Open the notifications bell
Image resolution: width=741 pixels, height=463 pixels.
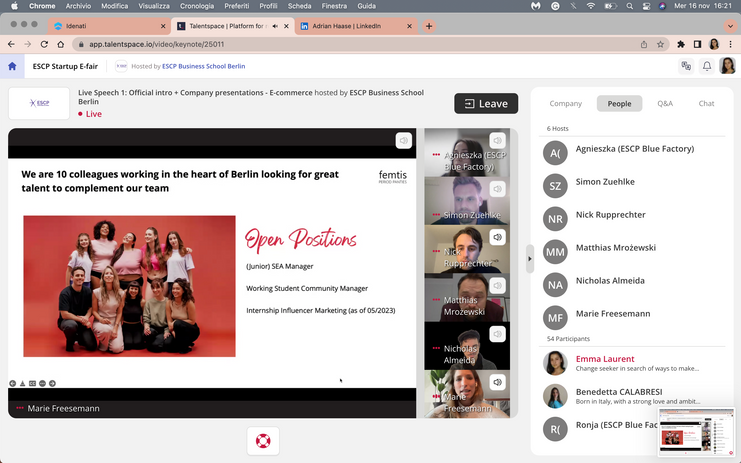click(x=707, y=66)
